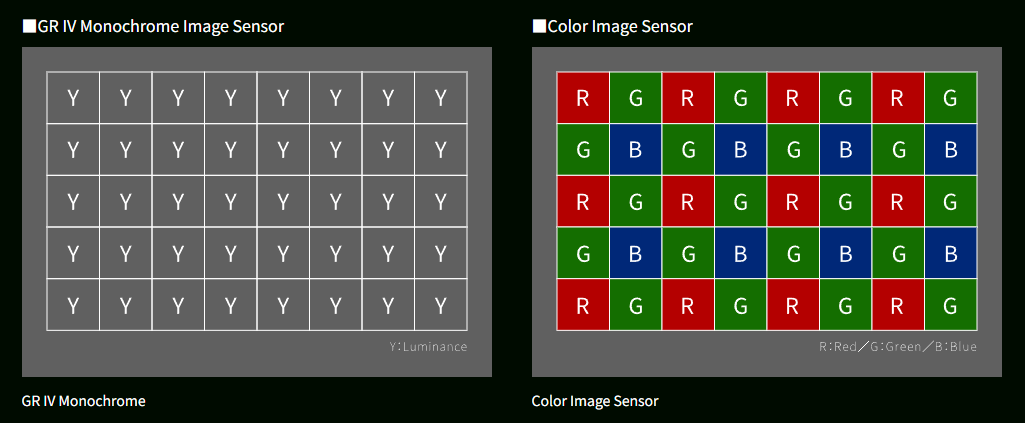1025x423 pixels.
Task: Select the leftmost green G cell in second row
Action: pyautogui.click(x=583, y=150)
